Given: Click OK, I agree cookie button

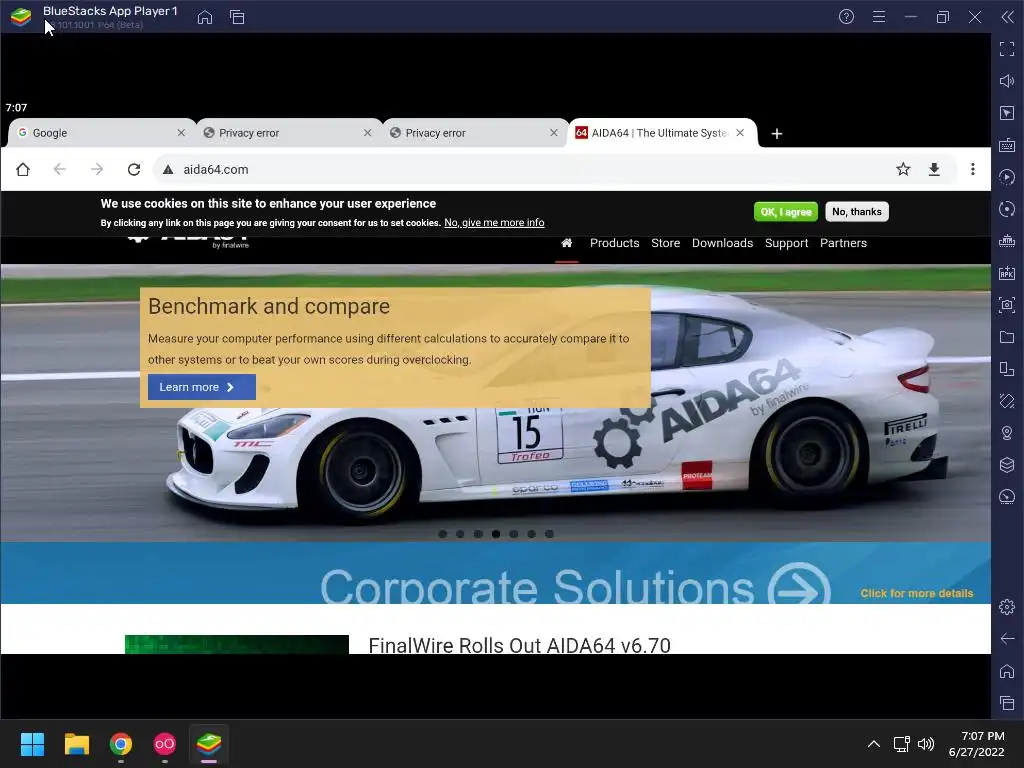Looking at the screenshot, I should click(786, 212).
